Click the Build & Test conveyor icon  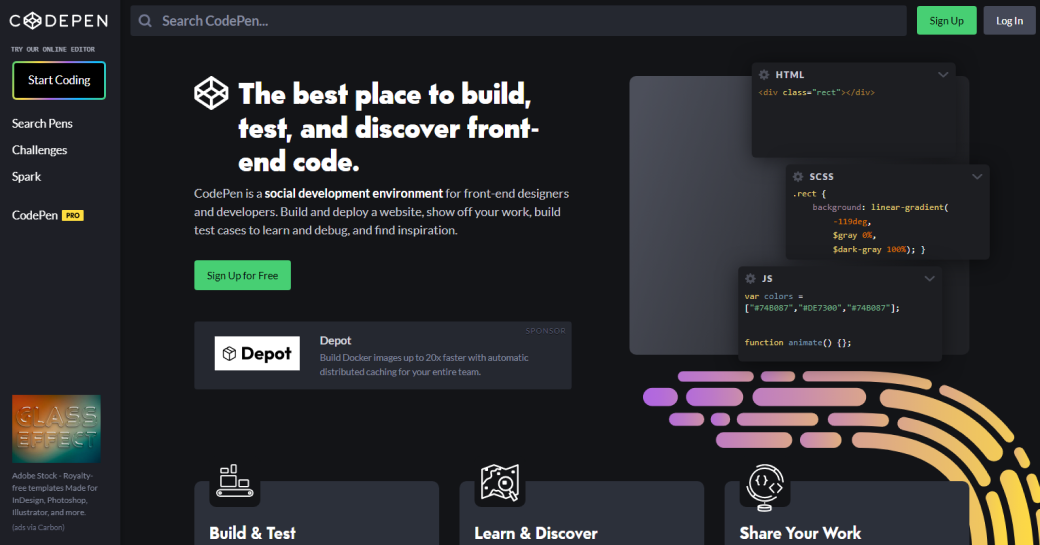(x=235, y=481)
